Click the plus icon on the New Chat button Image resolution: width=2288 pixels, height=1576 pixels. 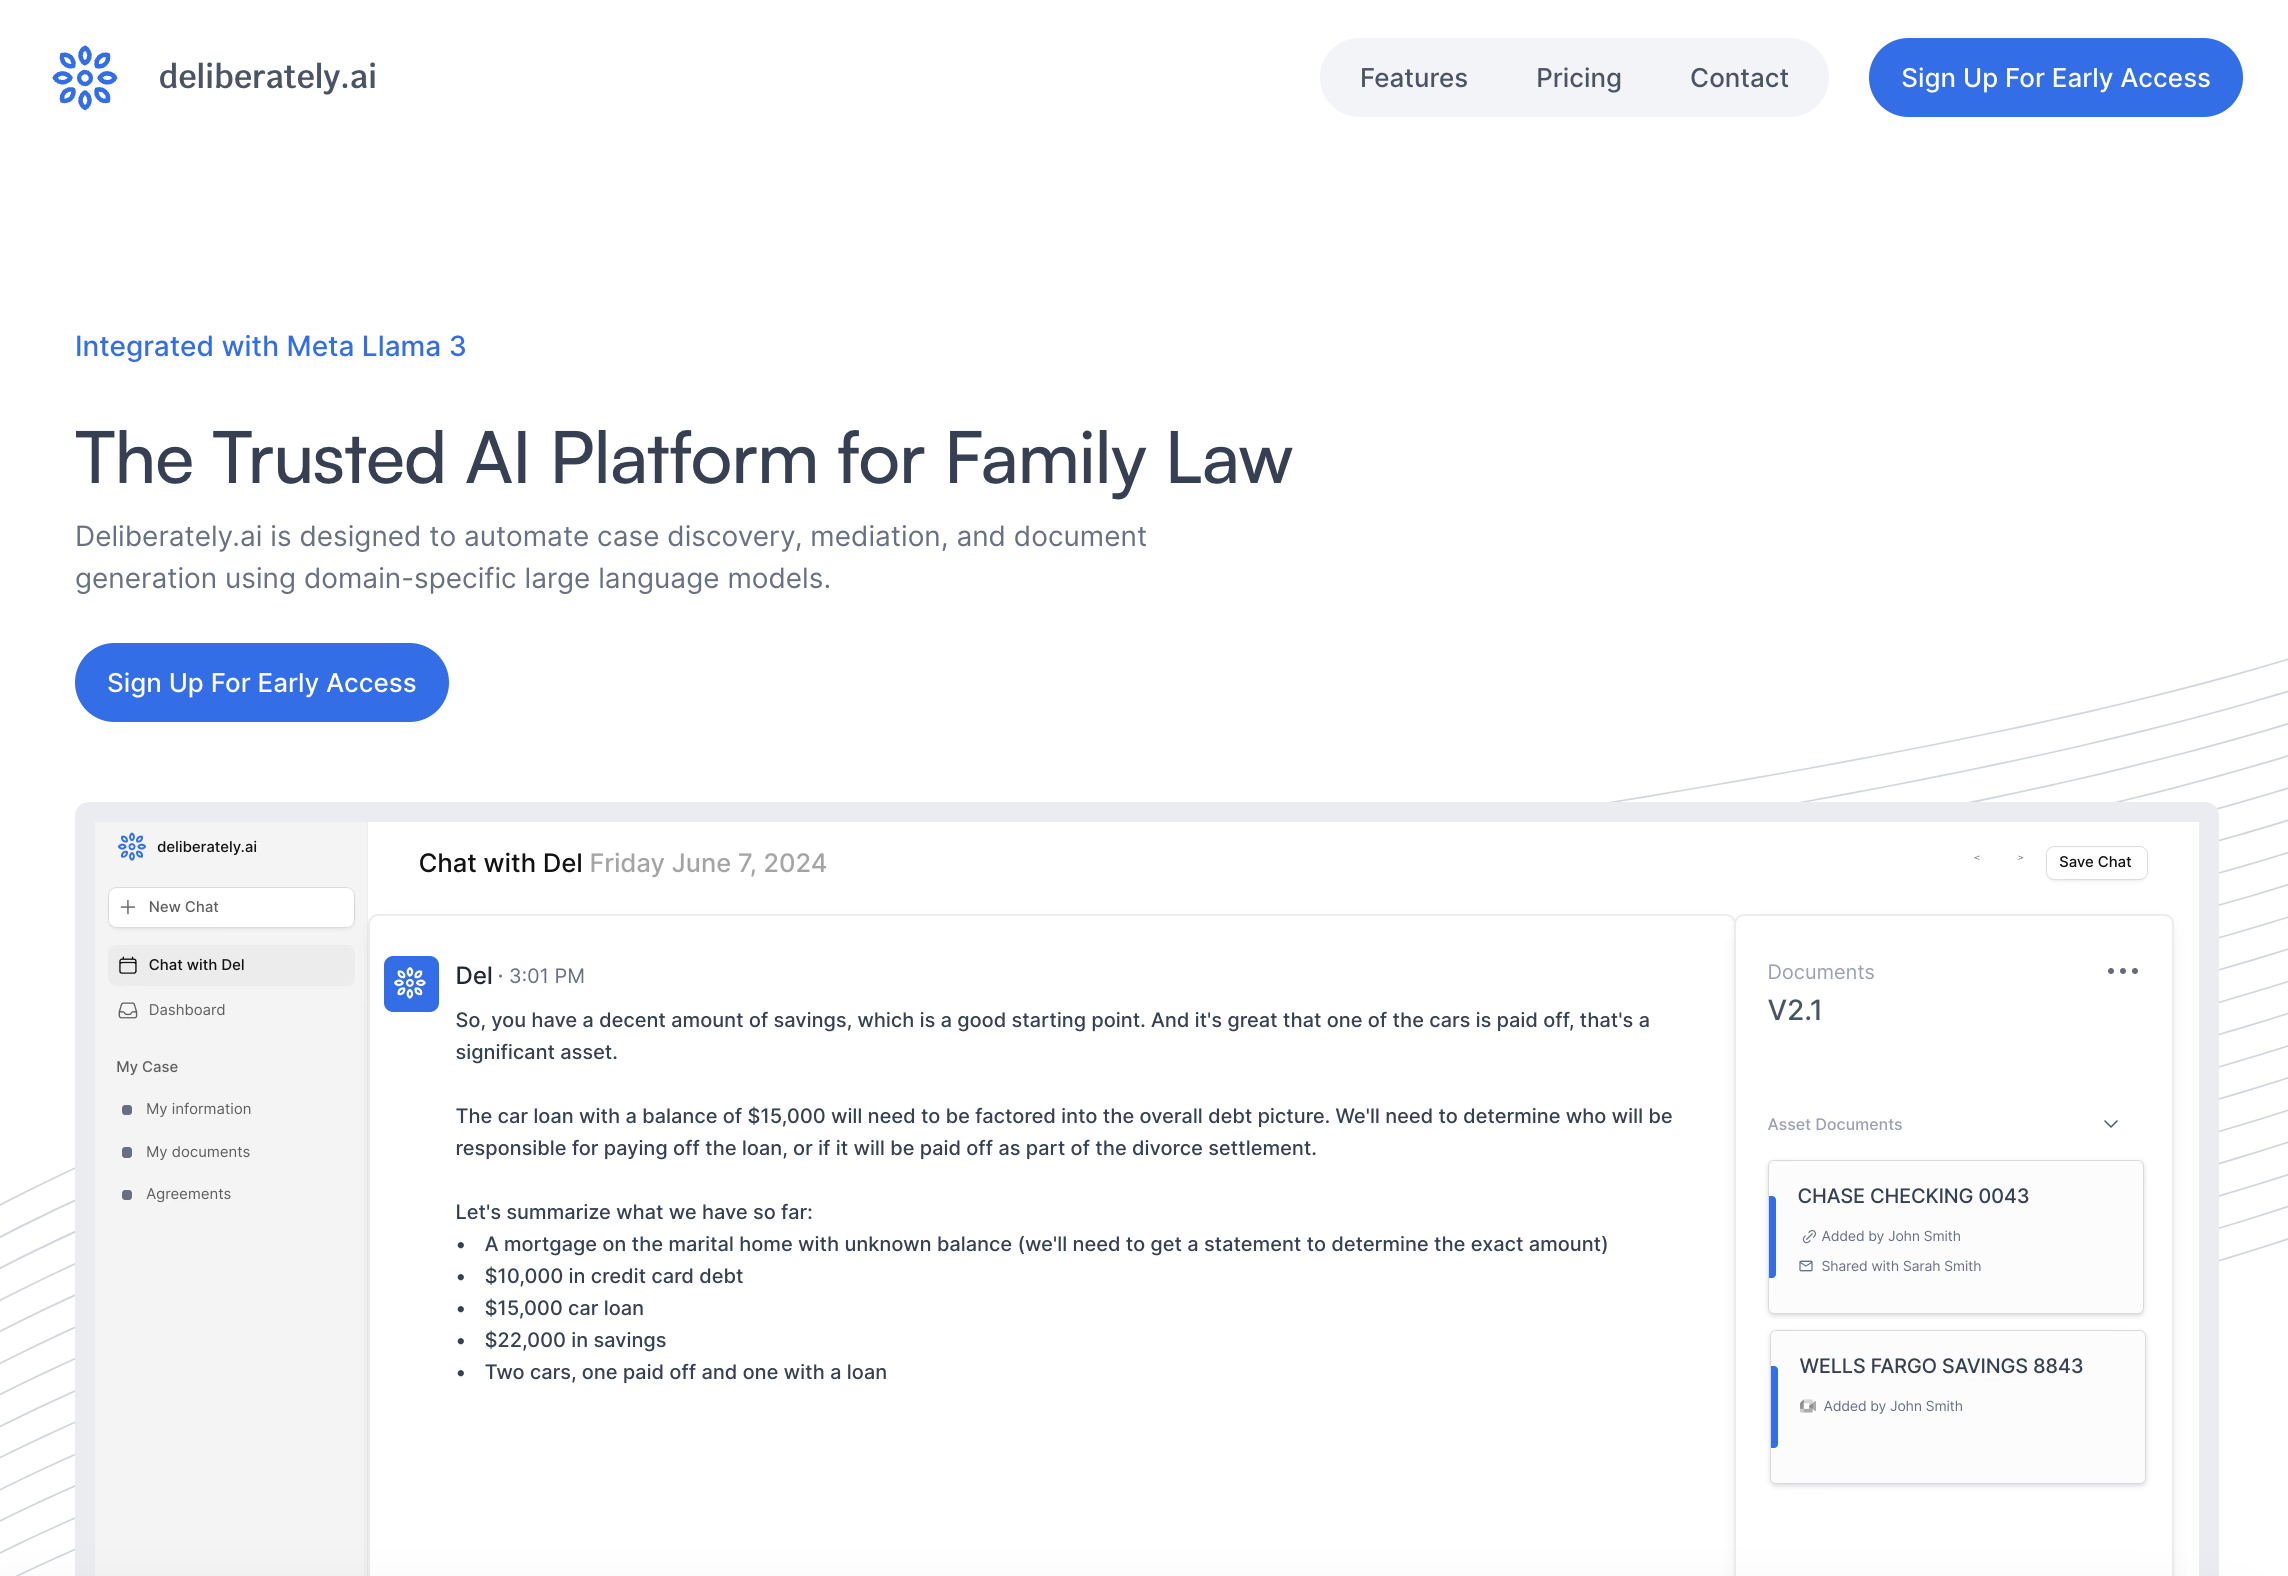(x=129, y=907)
